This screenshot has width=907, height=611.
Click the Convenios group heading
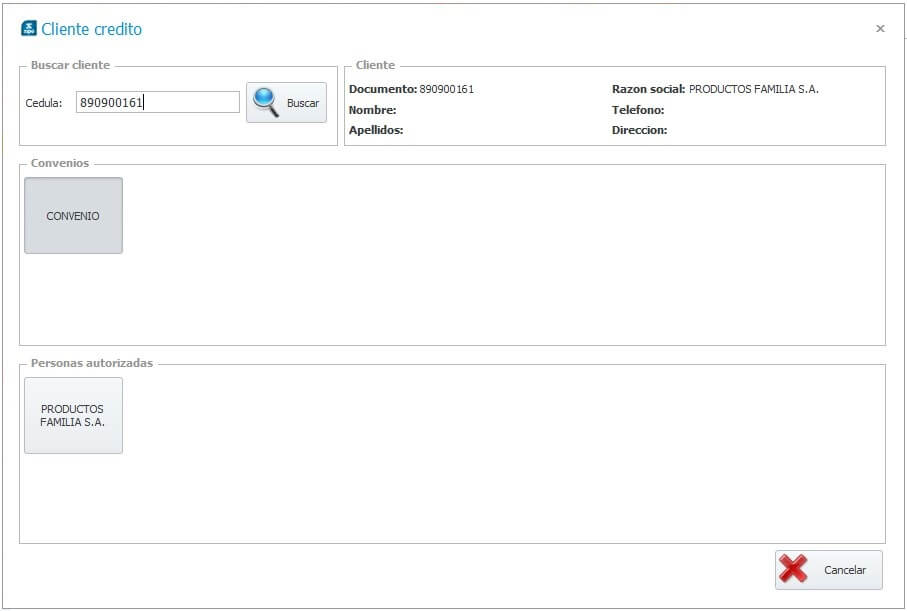coord(60,163)
